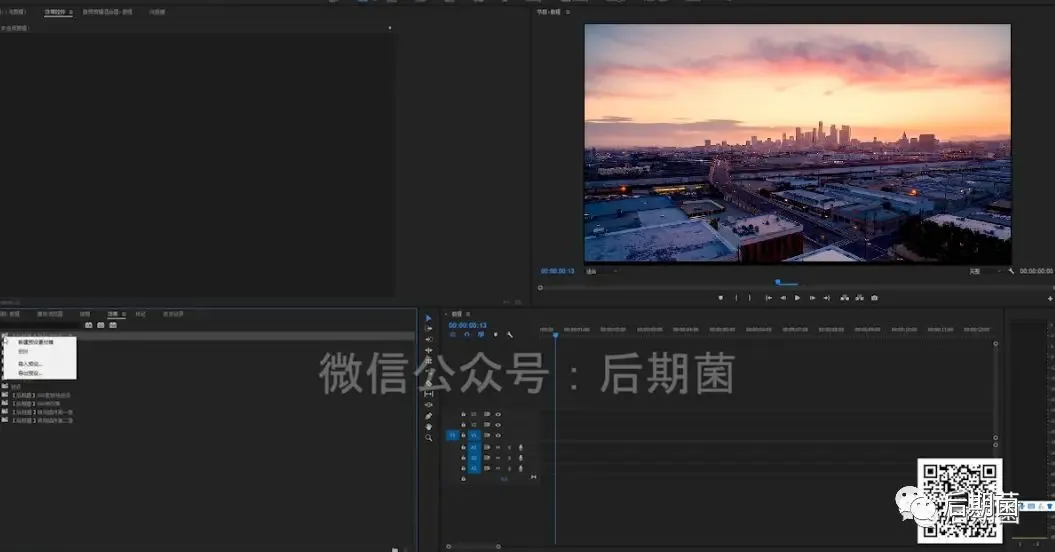The width and height of the screenshot is (1055, 552).
Task: Click the timeline timecode 00:00:00:13 field
Action: (468, 325)
